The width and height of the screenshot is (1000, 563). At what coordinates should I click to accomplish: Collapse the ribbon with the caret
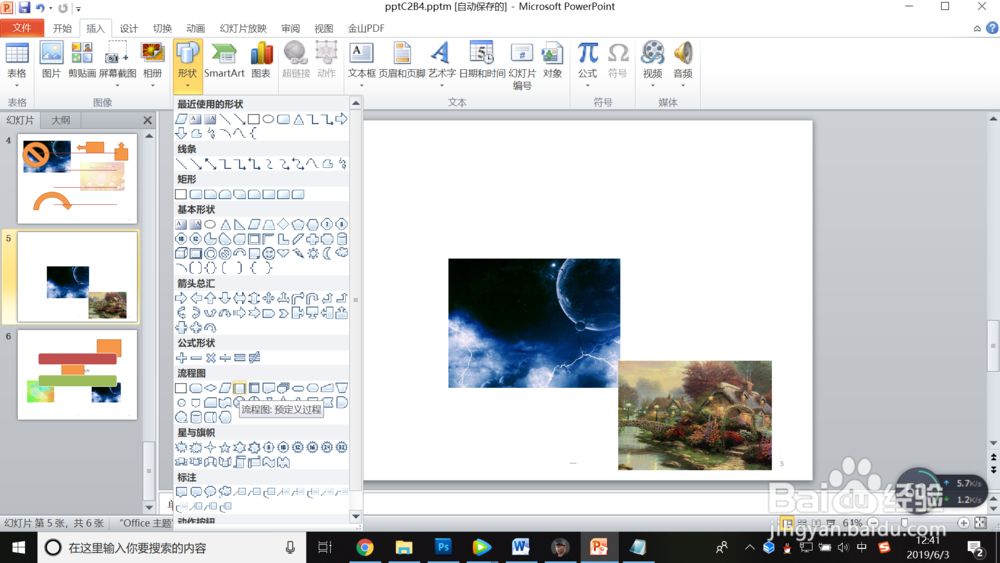pyautogui.click(x=977, y=28)
